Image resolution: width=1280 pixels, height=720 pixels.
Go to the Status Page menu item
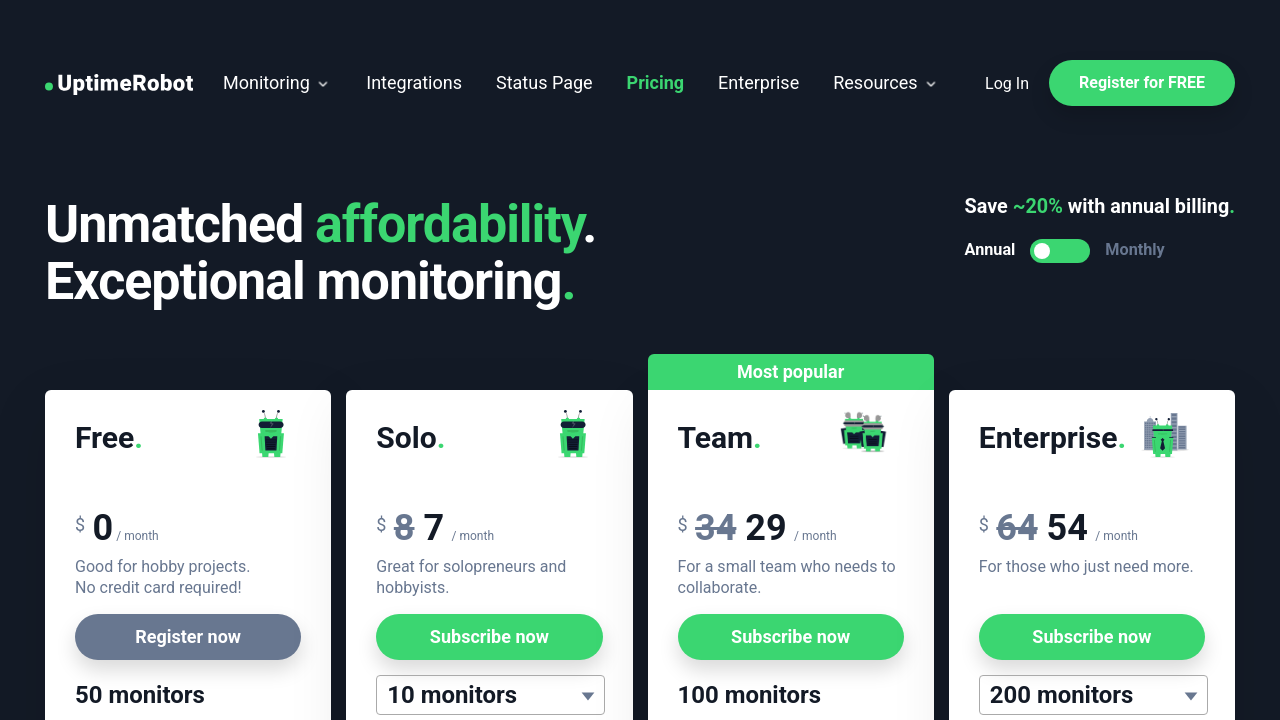tap(544, 83)
